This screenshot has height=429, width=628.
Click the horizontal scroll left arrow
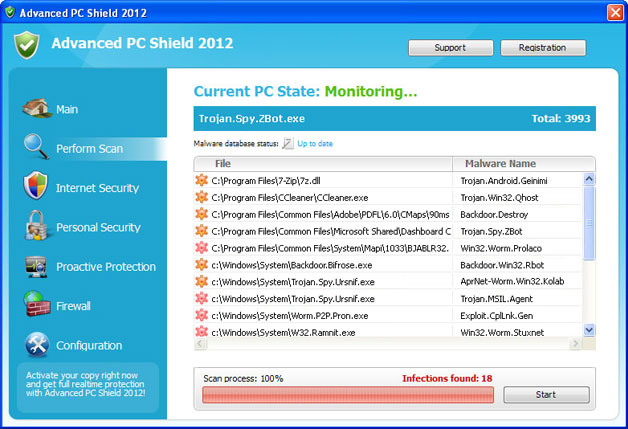coord(201,343)
